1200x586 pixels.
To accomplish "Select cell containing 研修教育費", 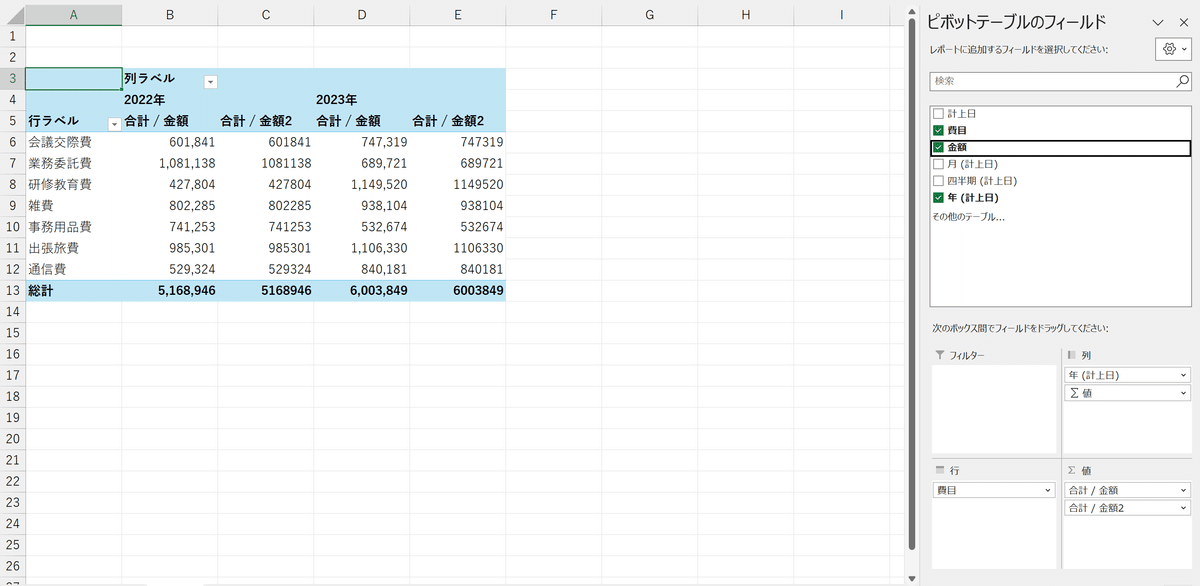I will tap(73, 184).
